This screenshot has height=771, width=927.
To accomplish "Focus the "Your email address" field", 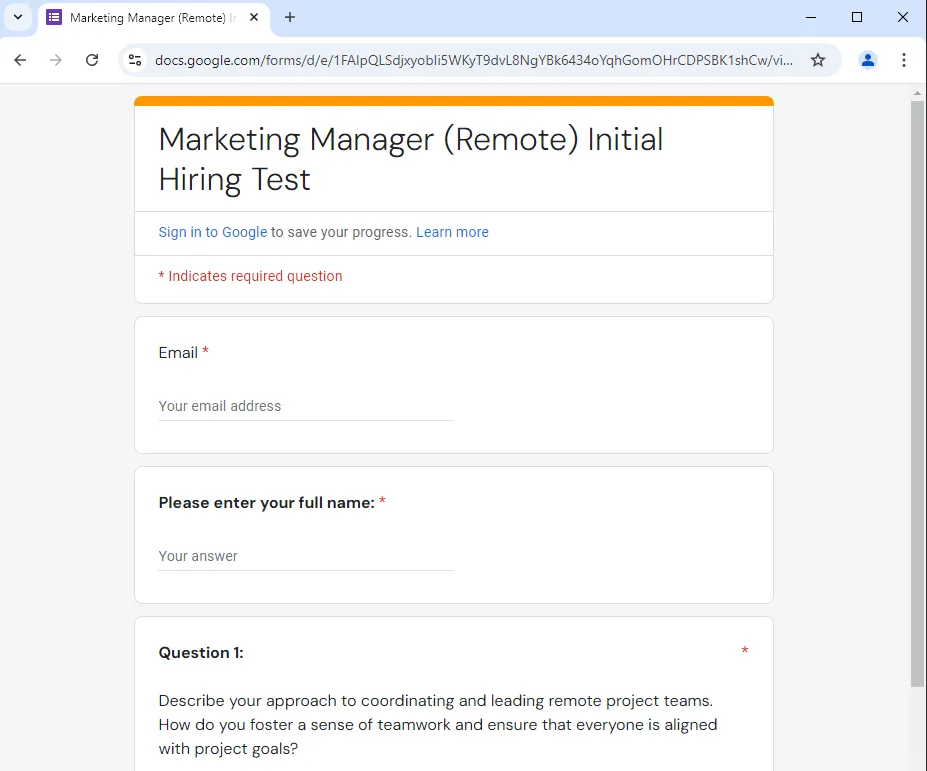I will pyautogui.click(x=305, y=406).
